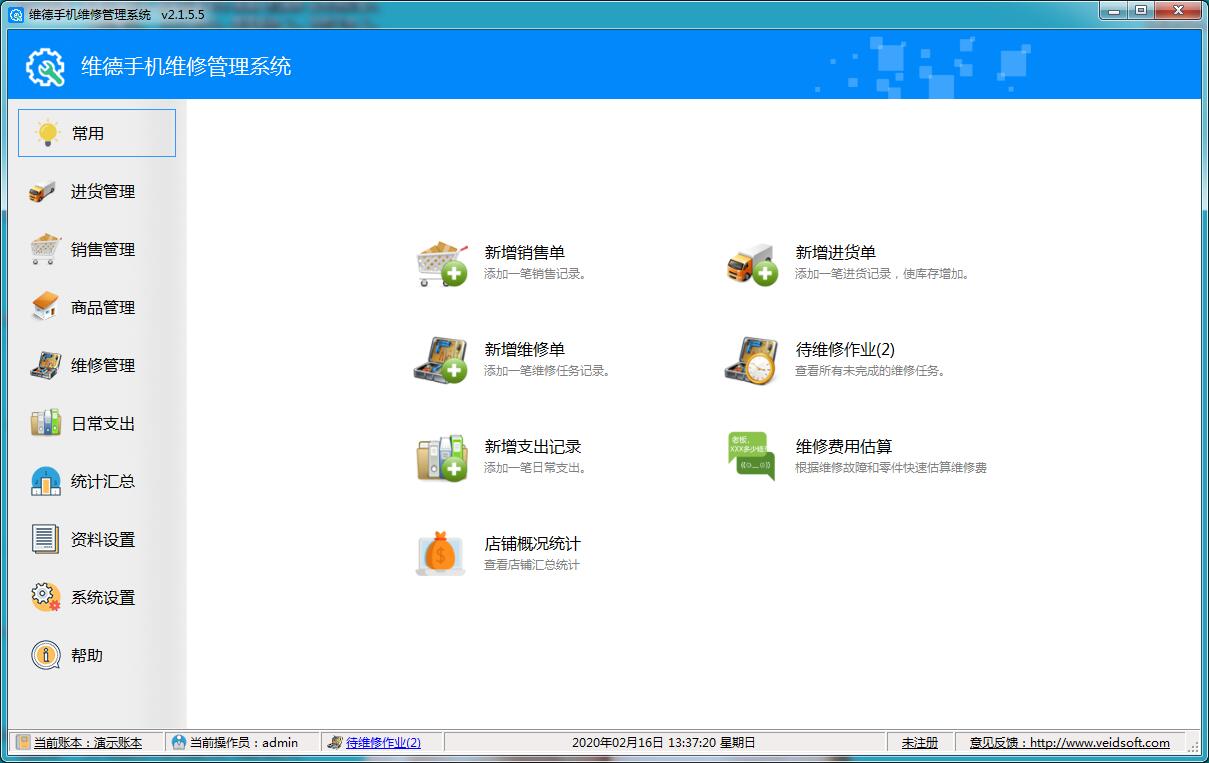Screen dimensions: 1209x763
Task: Click the podium icon beside 统计汇总
Action: point(45,481)
